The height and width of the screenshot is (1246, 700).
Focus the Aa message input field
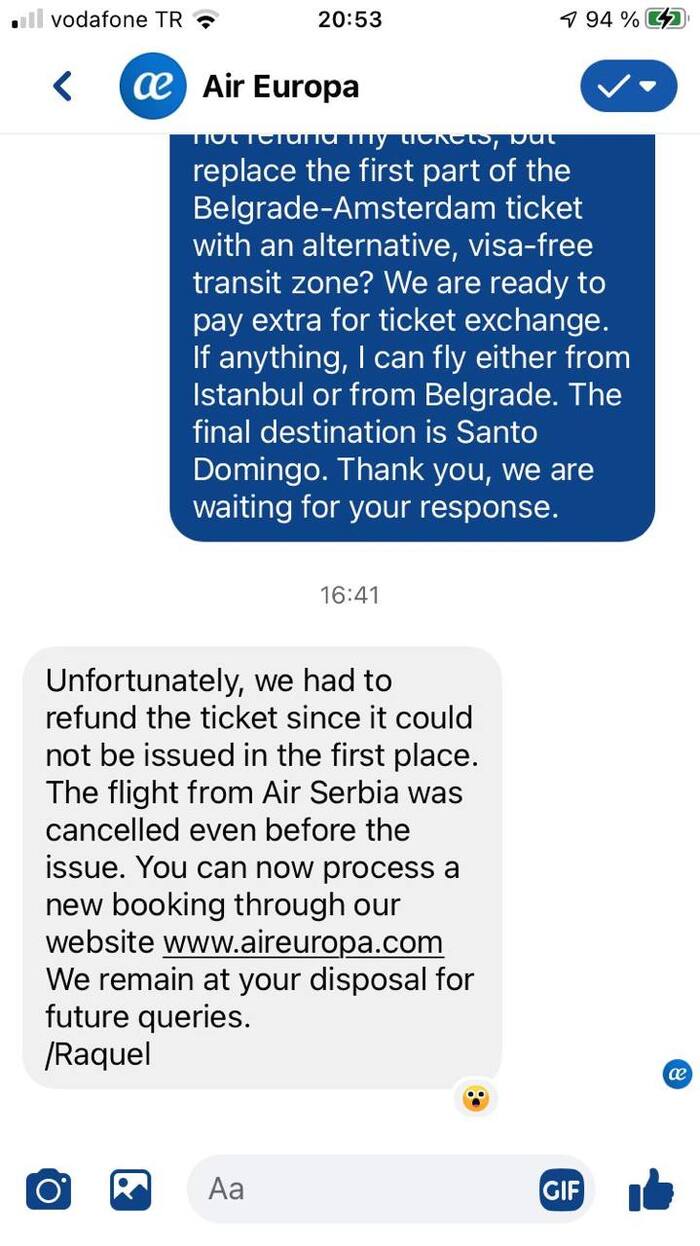pyautogui.click(x=360, y=1190)
